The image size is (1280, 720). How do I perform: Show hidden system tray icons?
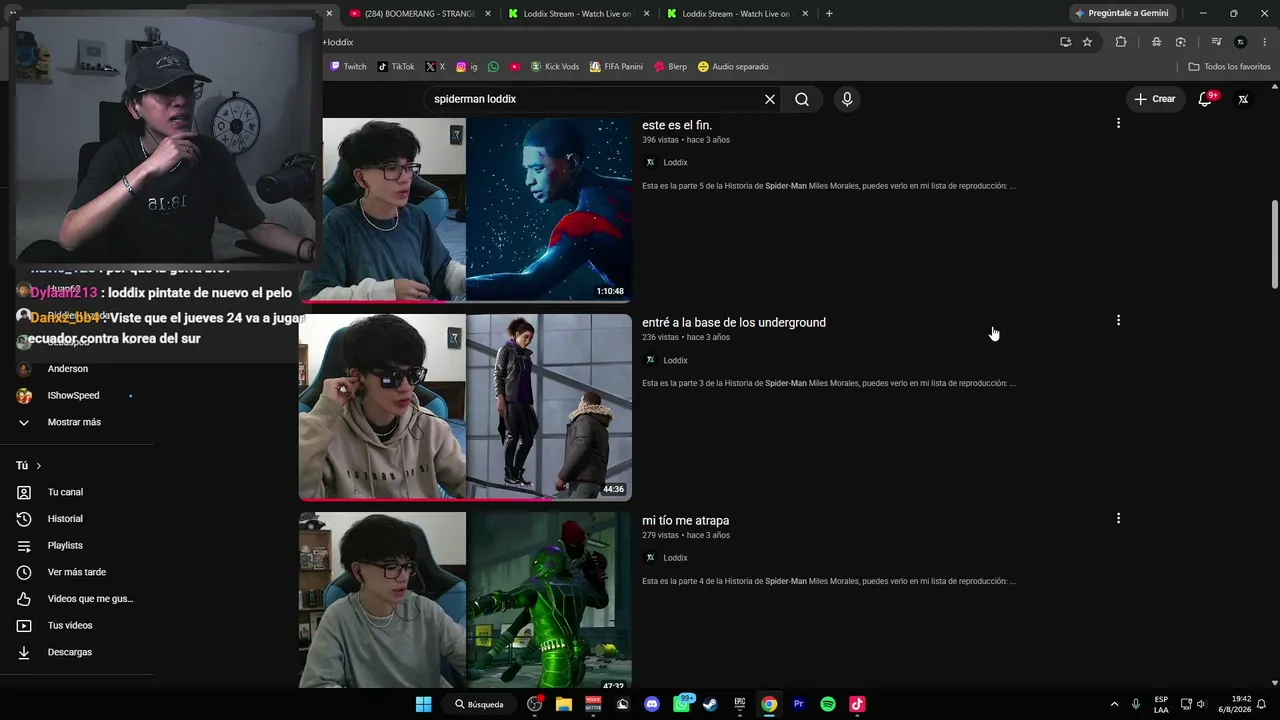(1114, 704)
